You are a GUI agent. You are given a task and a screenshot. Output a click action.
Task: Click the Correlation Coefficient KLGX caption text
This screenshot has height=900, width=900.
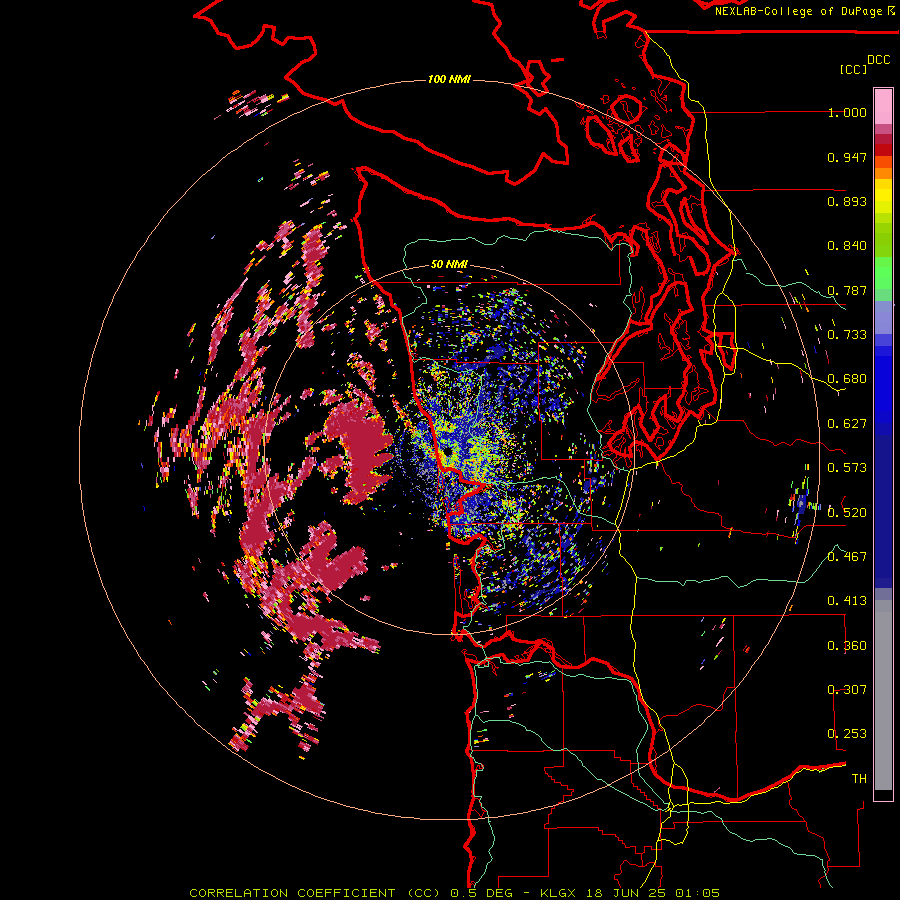point(454,893)
